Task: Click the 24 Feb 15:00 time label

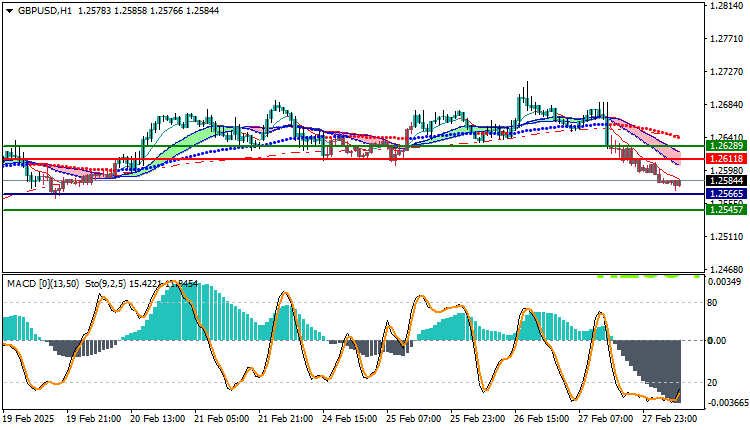Action: point(350,419)
